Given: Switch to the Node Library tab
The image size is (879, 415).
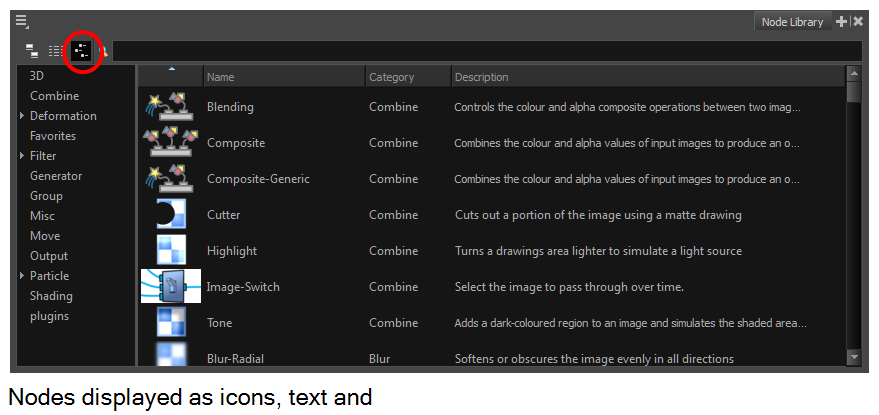Looking at the screenshot, I should pos(792,22).
